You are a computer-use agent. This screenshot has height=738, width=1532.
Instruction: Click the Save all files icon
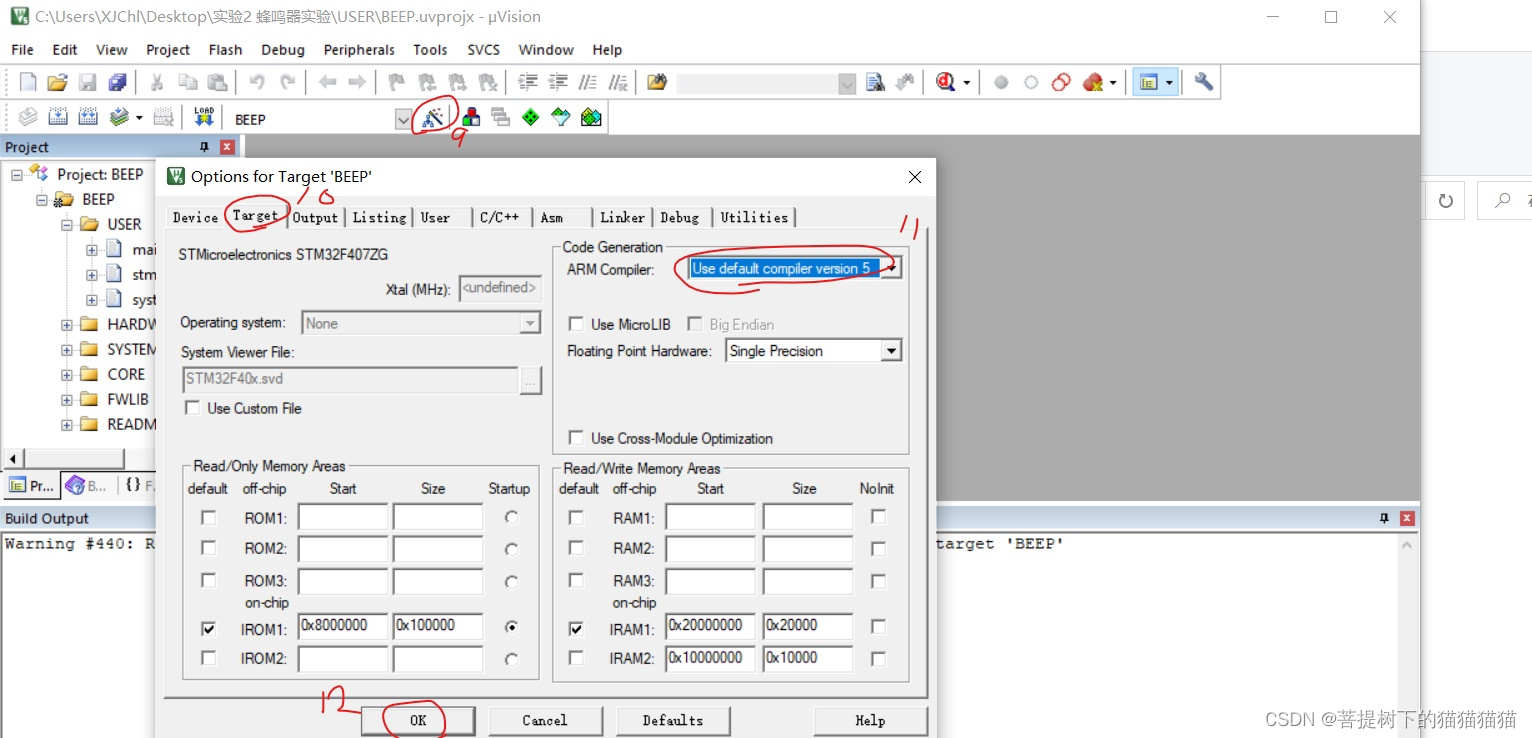[x=118, y=82]
